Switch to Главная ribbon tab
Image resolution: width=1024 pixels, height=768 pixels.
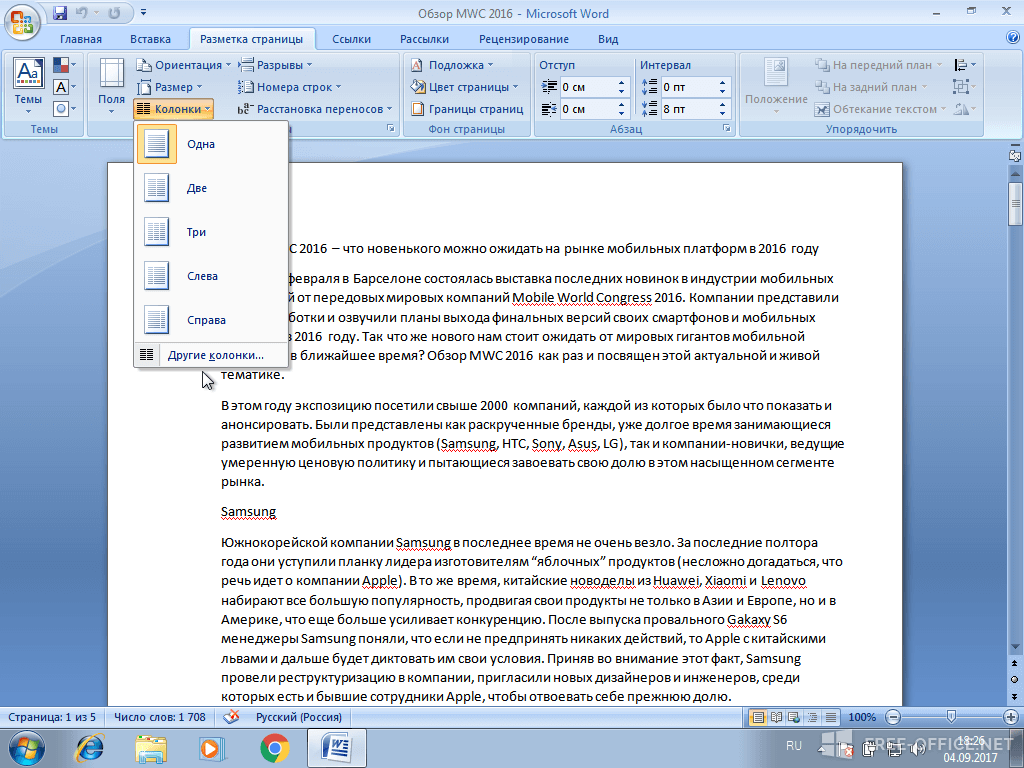coord(81,39)
